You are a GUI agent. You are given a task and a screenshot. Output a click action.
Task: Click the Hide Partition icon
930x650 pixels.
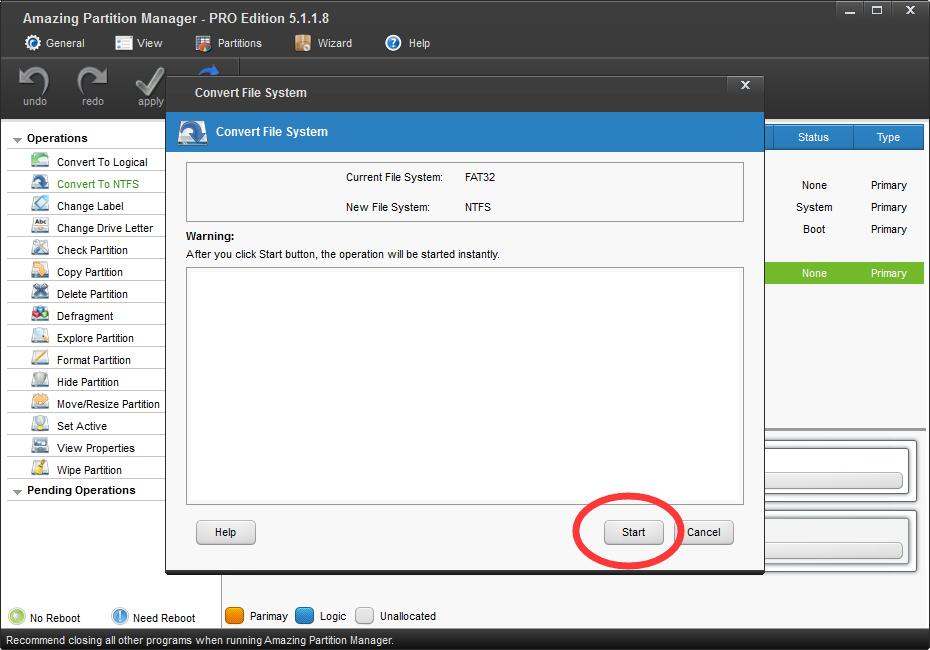40,380
